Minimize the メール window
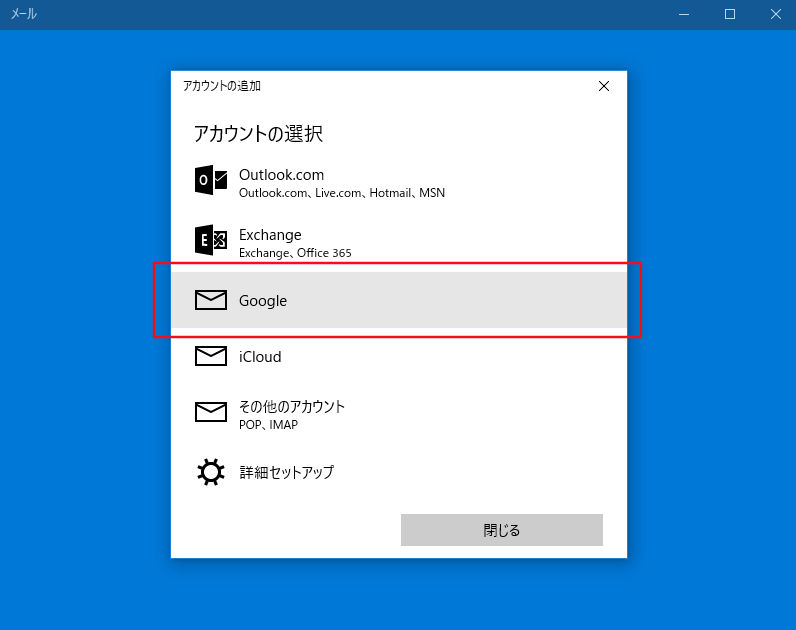 click(x=684, y=14)
